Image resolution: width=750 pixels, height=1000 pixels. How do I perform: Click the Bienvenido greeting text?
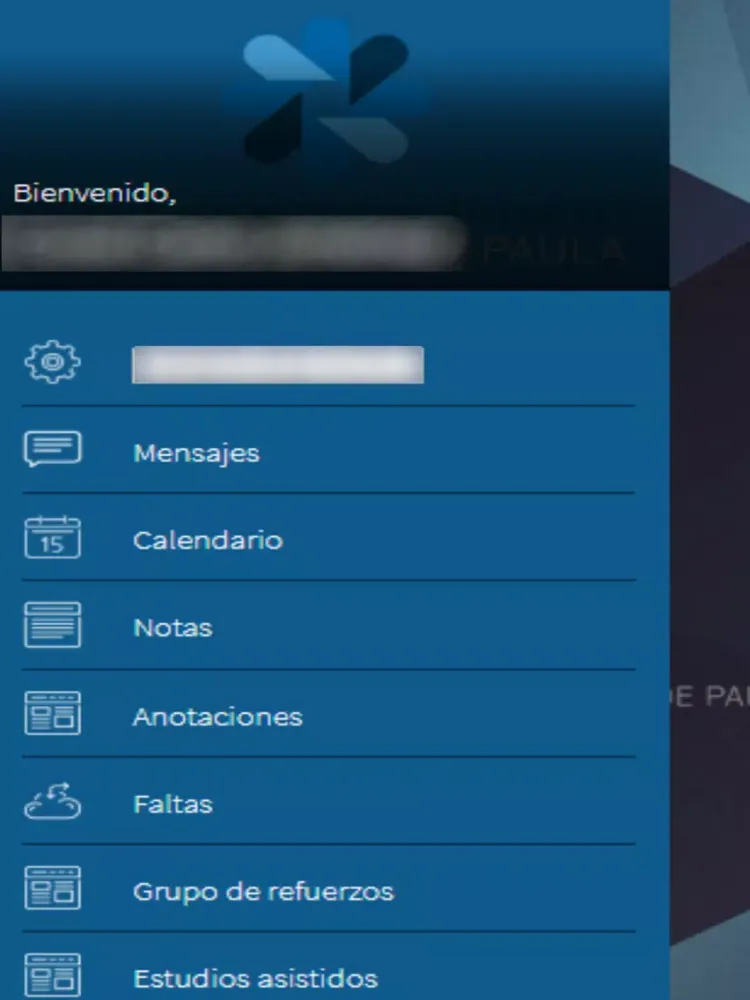pyautogui.click(x=94, y=193)
